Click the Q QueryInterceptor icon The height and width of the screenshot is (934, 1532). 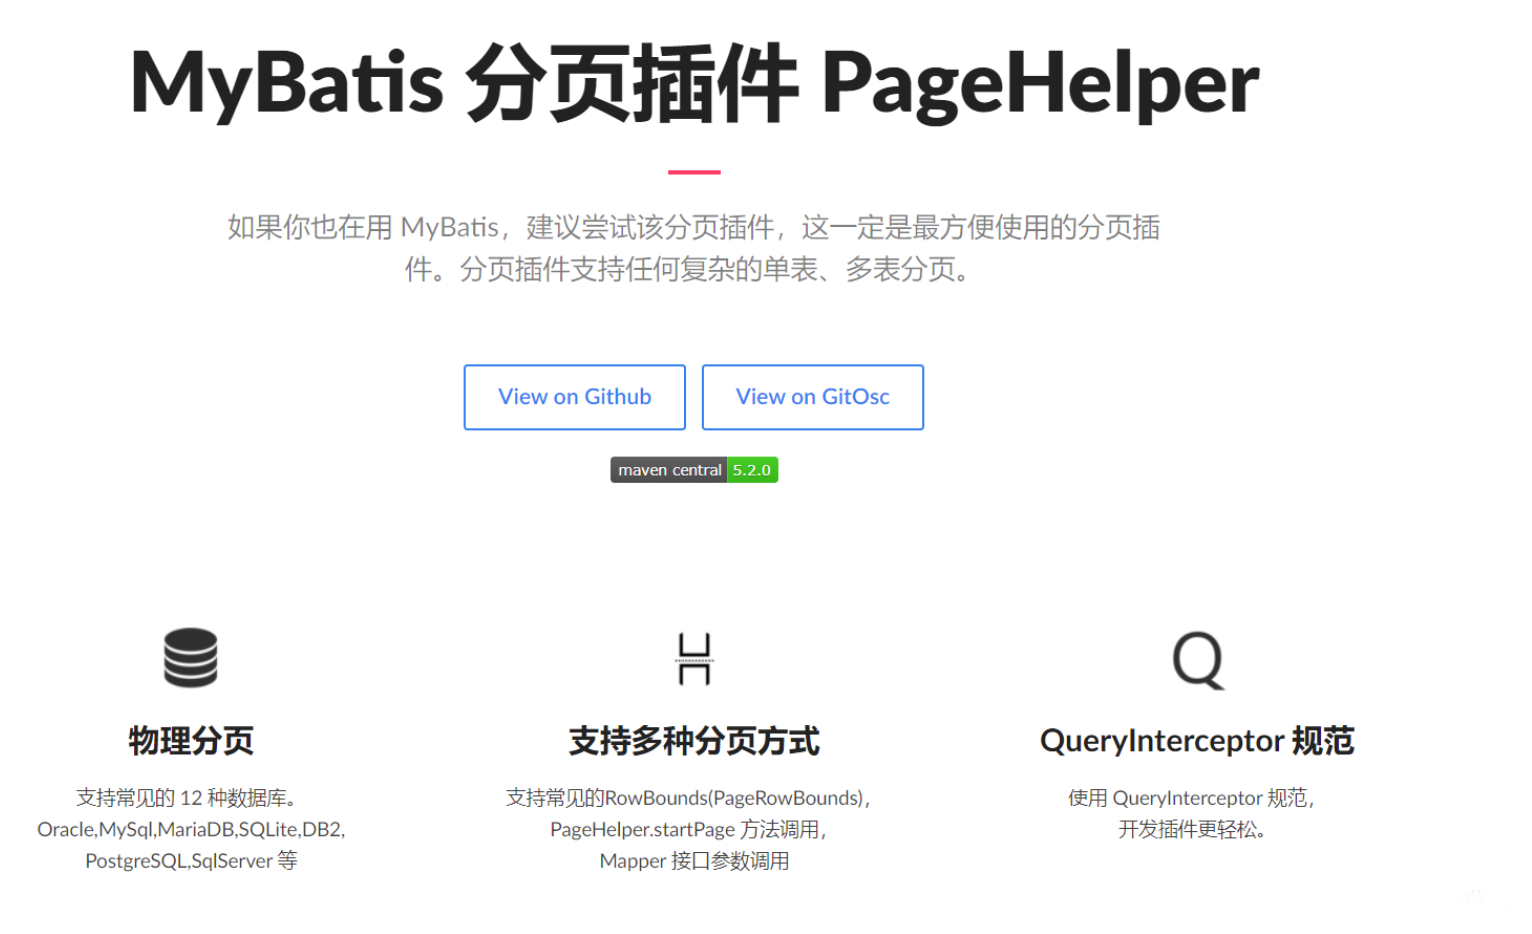tap(1197, 660)
